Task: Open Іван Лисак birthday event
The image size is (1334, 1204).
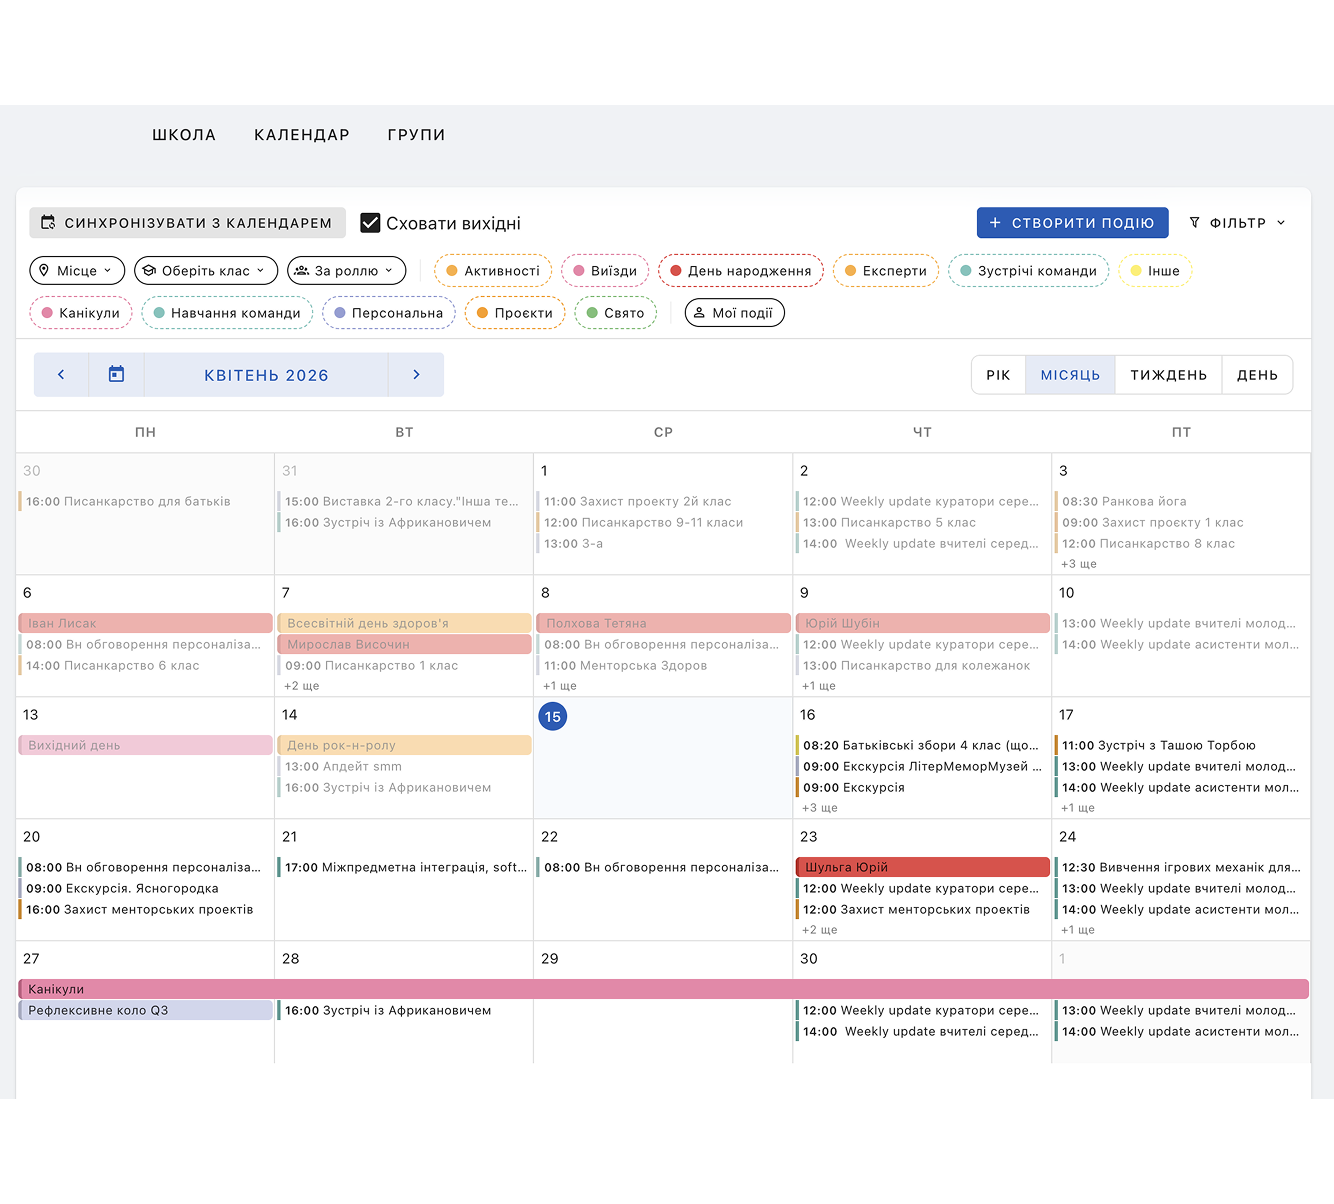Action: pos(145,623)
